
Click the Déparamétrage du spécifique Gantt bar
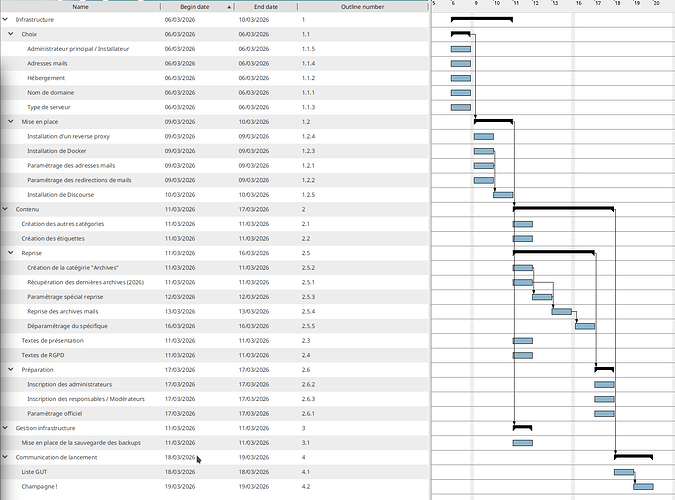(585, 326)
